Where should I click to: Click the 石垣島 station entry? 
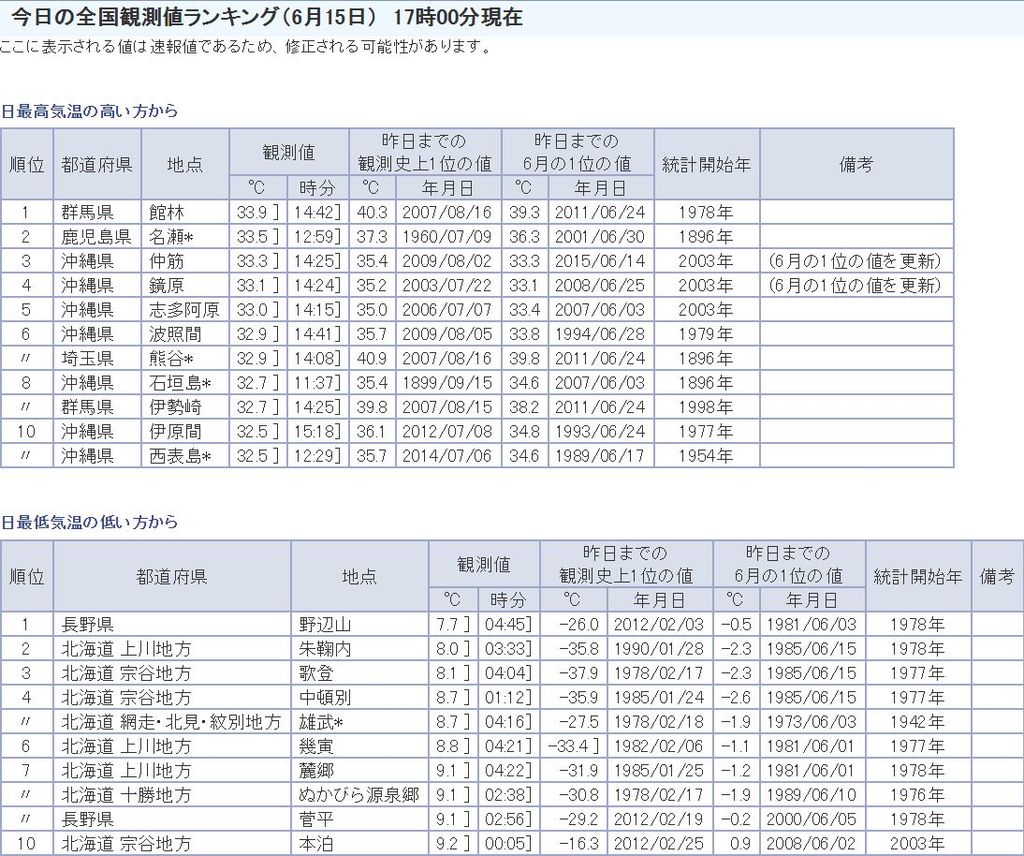[179, 382]
